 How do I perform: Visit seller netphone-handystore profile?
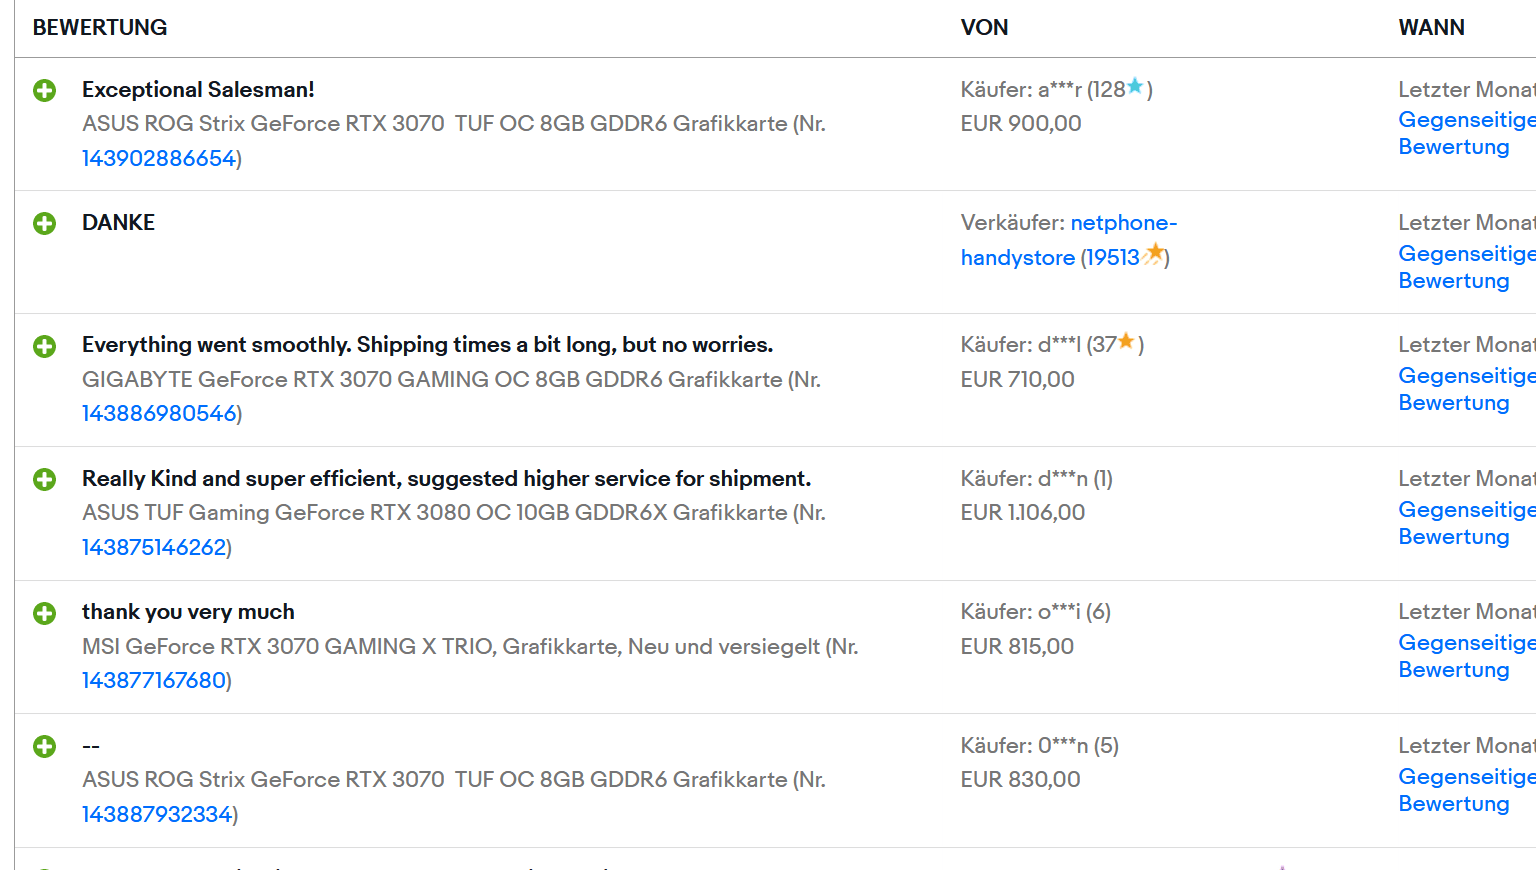click(x=1069, y=240)
